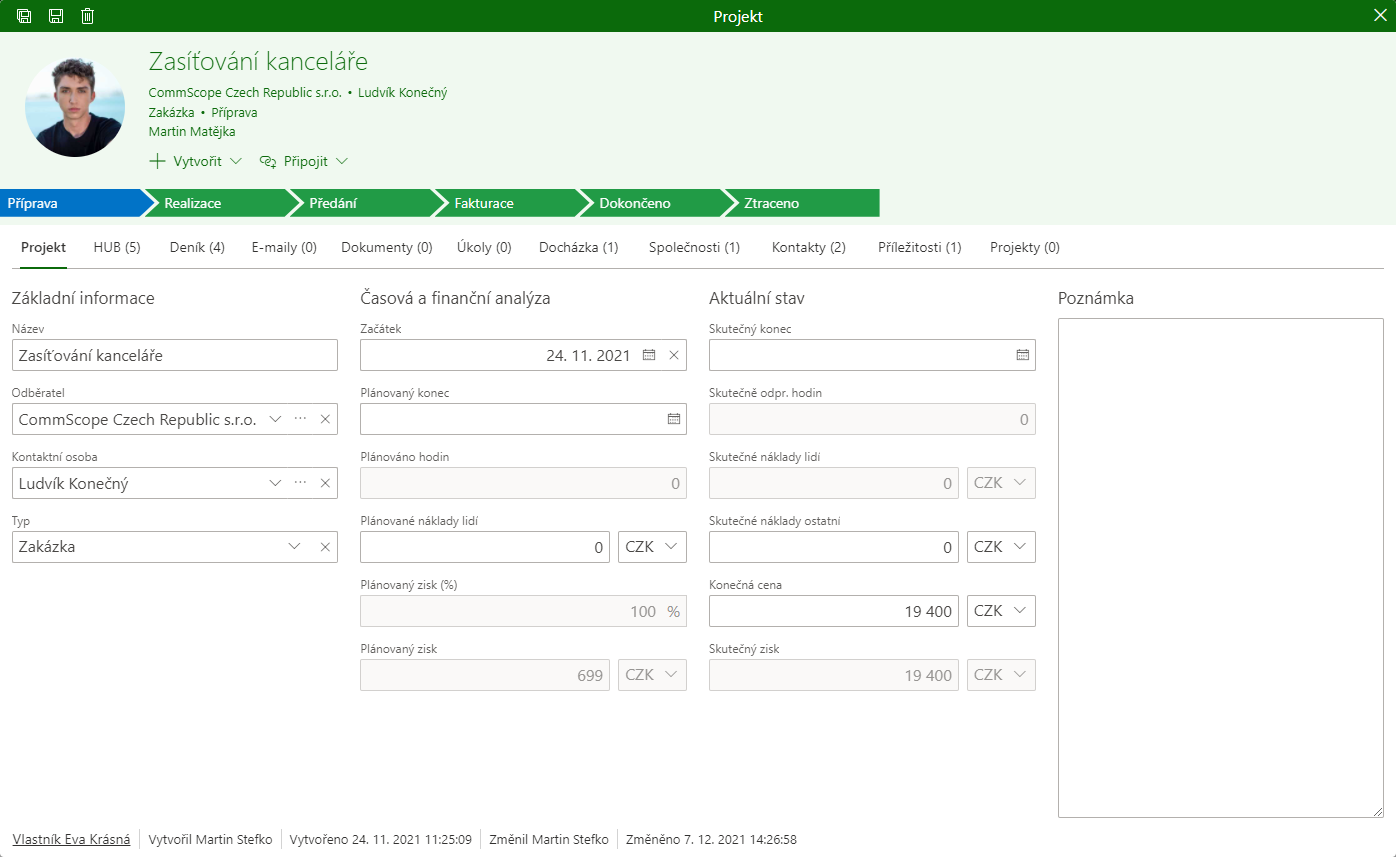Screen dimensions: 1396x857
Task: Open currency dropdown for Plánované náklady lidí
Action: 653,547
